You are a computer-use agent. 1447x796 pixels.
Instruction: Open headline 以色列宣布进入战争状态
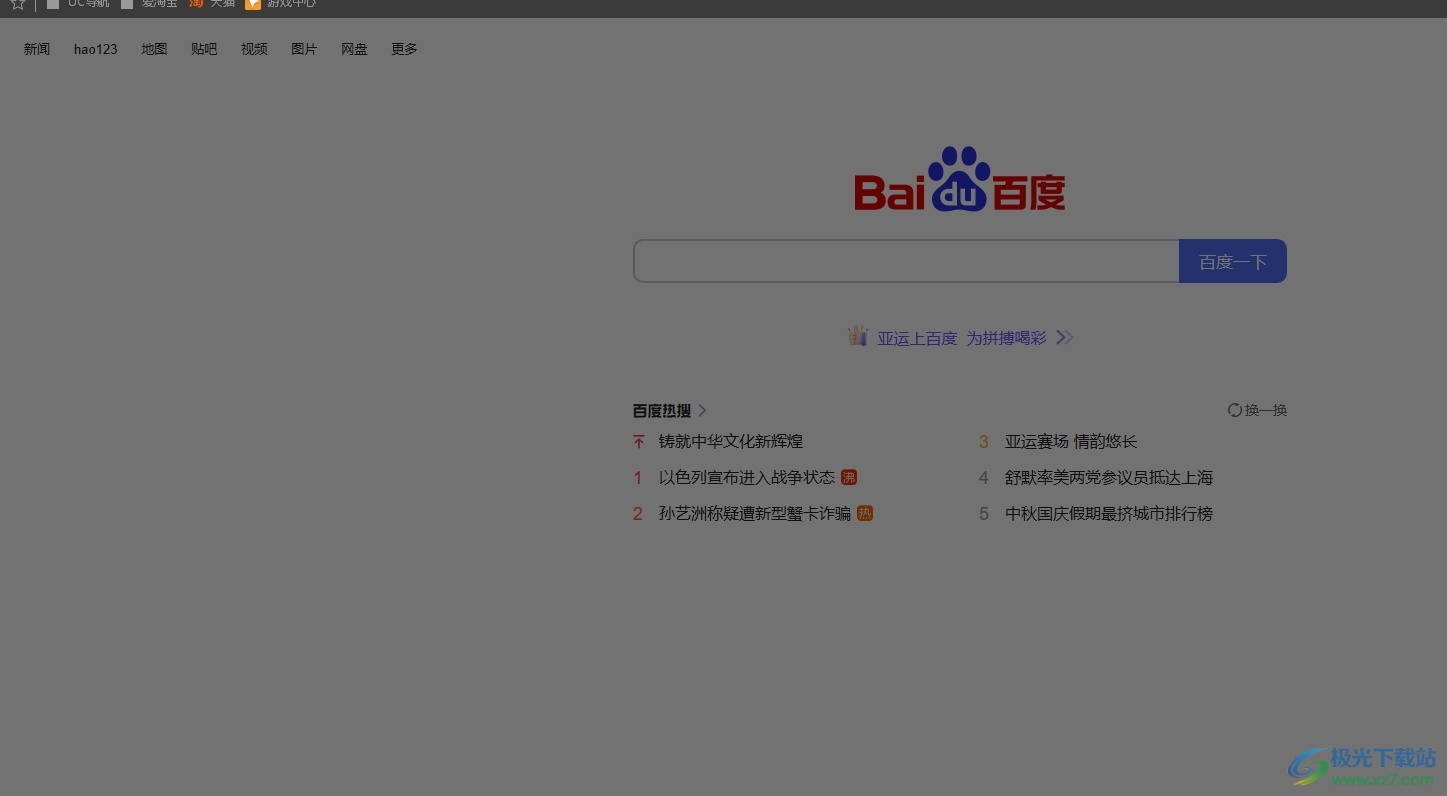(747, 478)
